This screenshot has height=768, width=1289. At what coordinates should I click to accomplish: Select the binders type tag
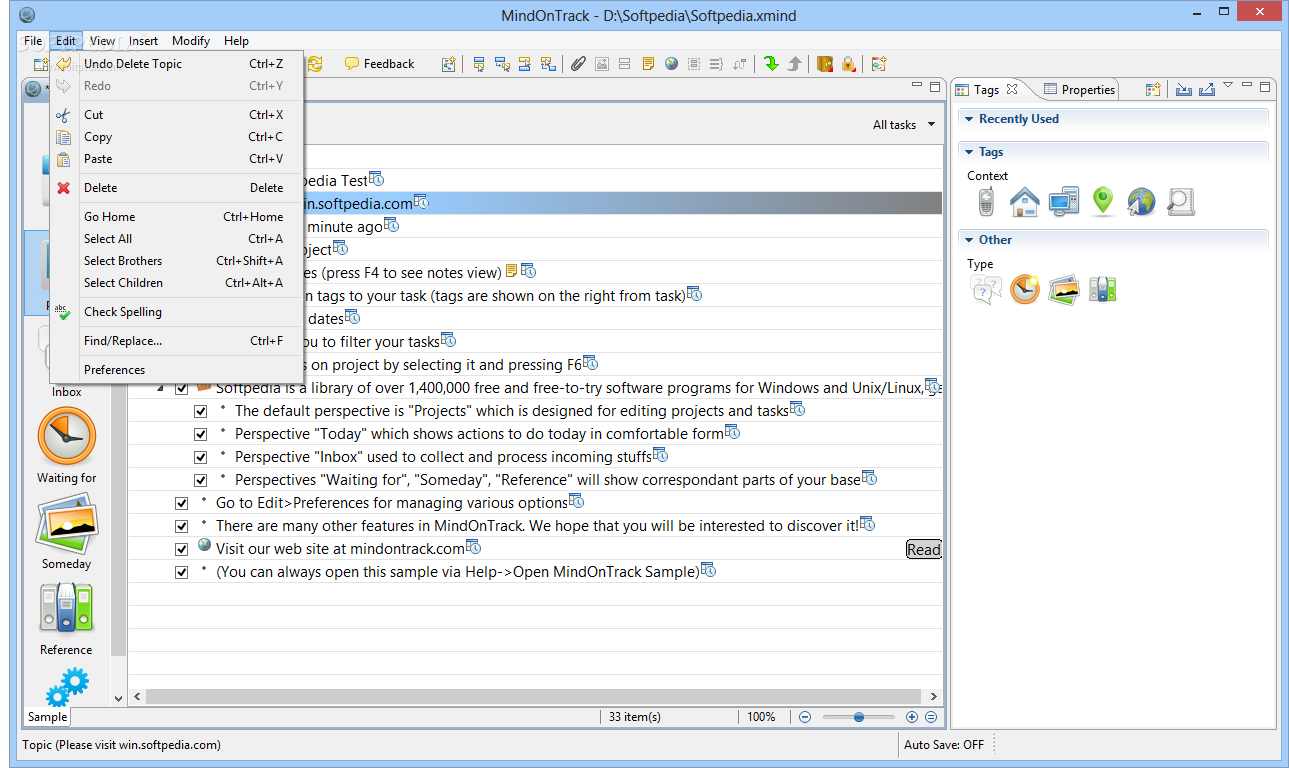click(1102, 290)
